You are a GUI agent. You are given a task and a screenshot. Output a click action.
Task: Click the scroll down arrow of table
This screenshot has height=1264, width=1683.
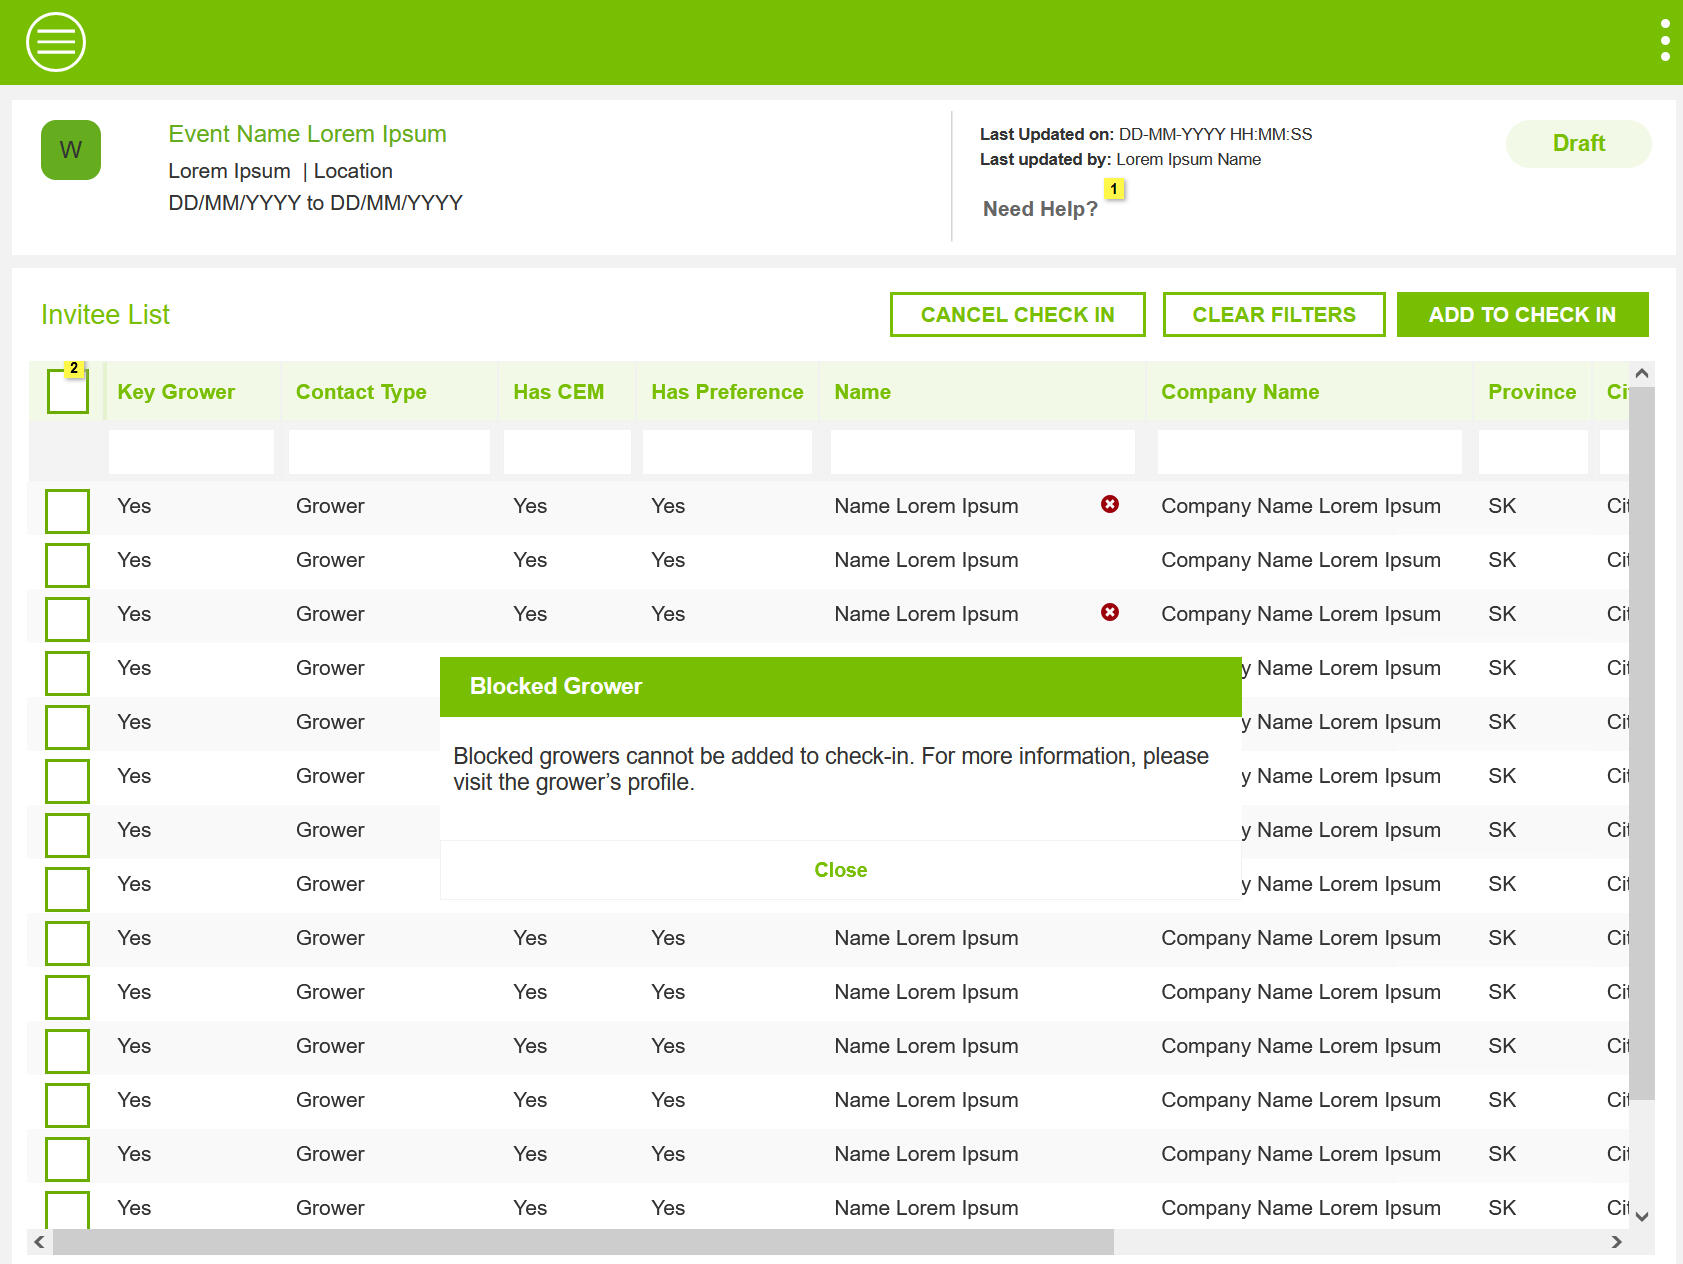[1641, 1216]
